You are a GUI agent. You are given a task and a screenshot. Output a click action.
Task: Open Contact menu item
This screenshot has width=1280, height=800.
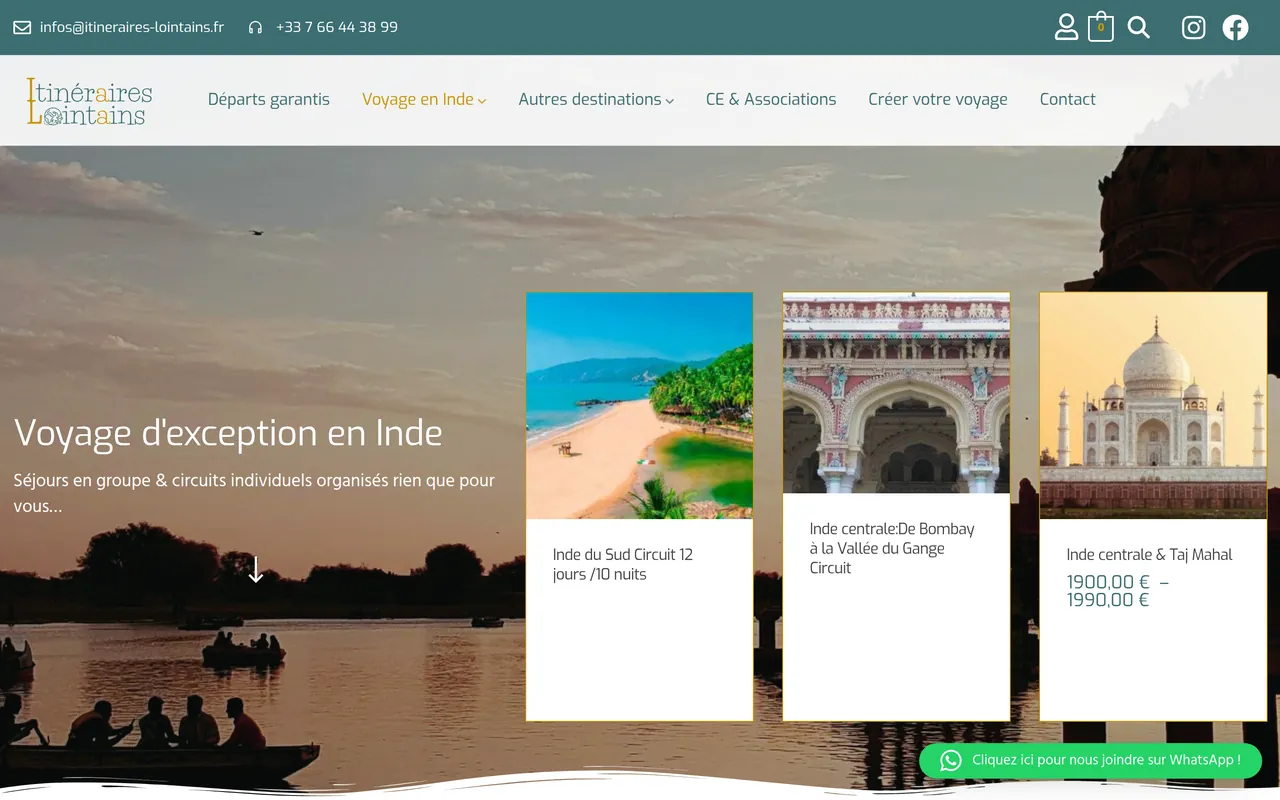pyautogui.click(x=1068, y=99)
